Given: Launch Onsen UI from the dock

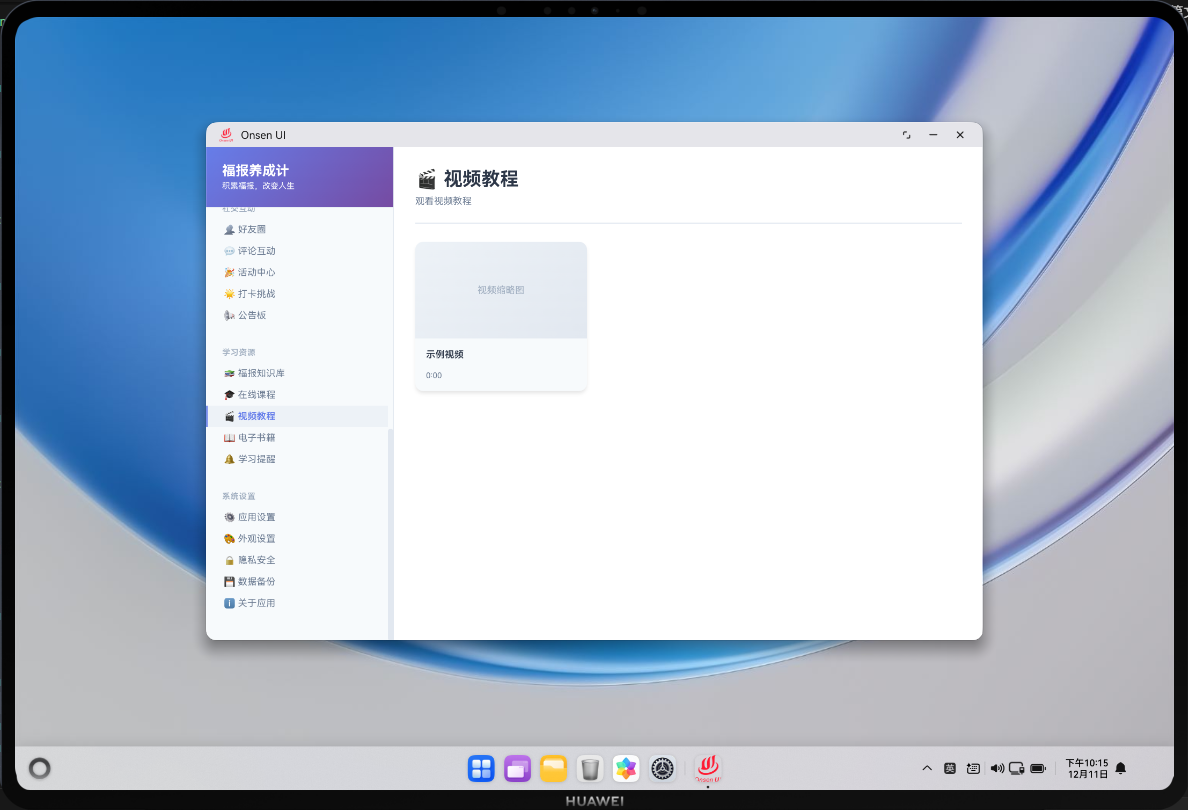Looking at the screenshot, I should (x=708, y=768).
